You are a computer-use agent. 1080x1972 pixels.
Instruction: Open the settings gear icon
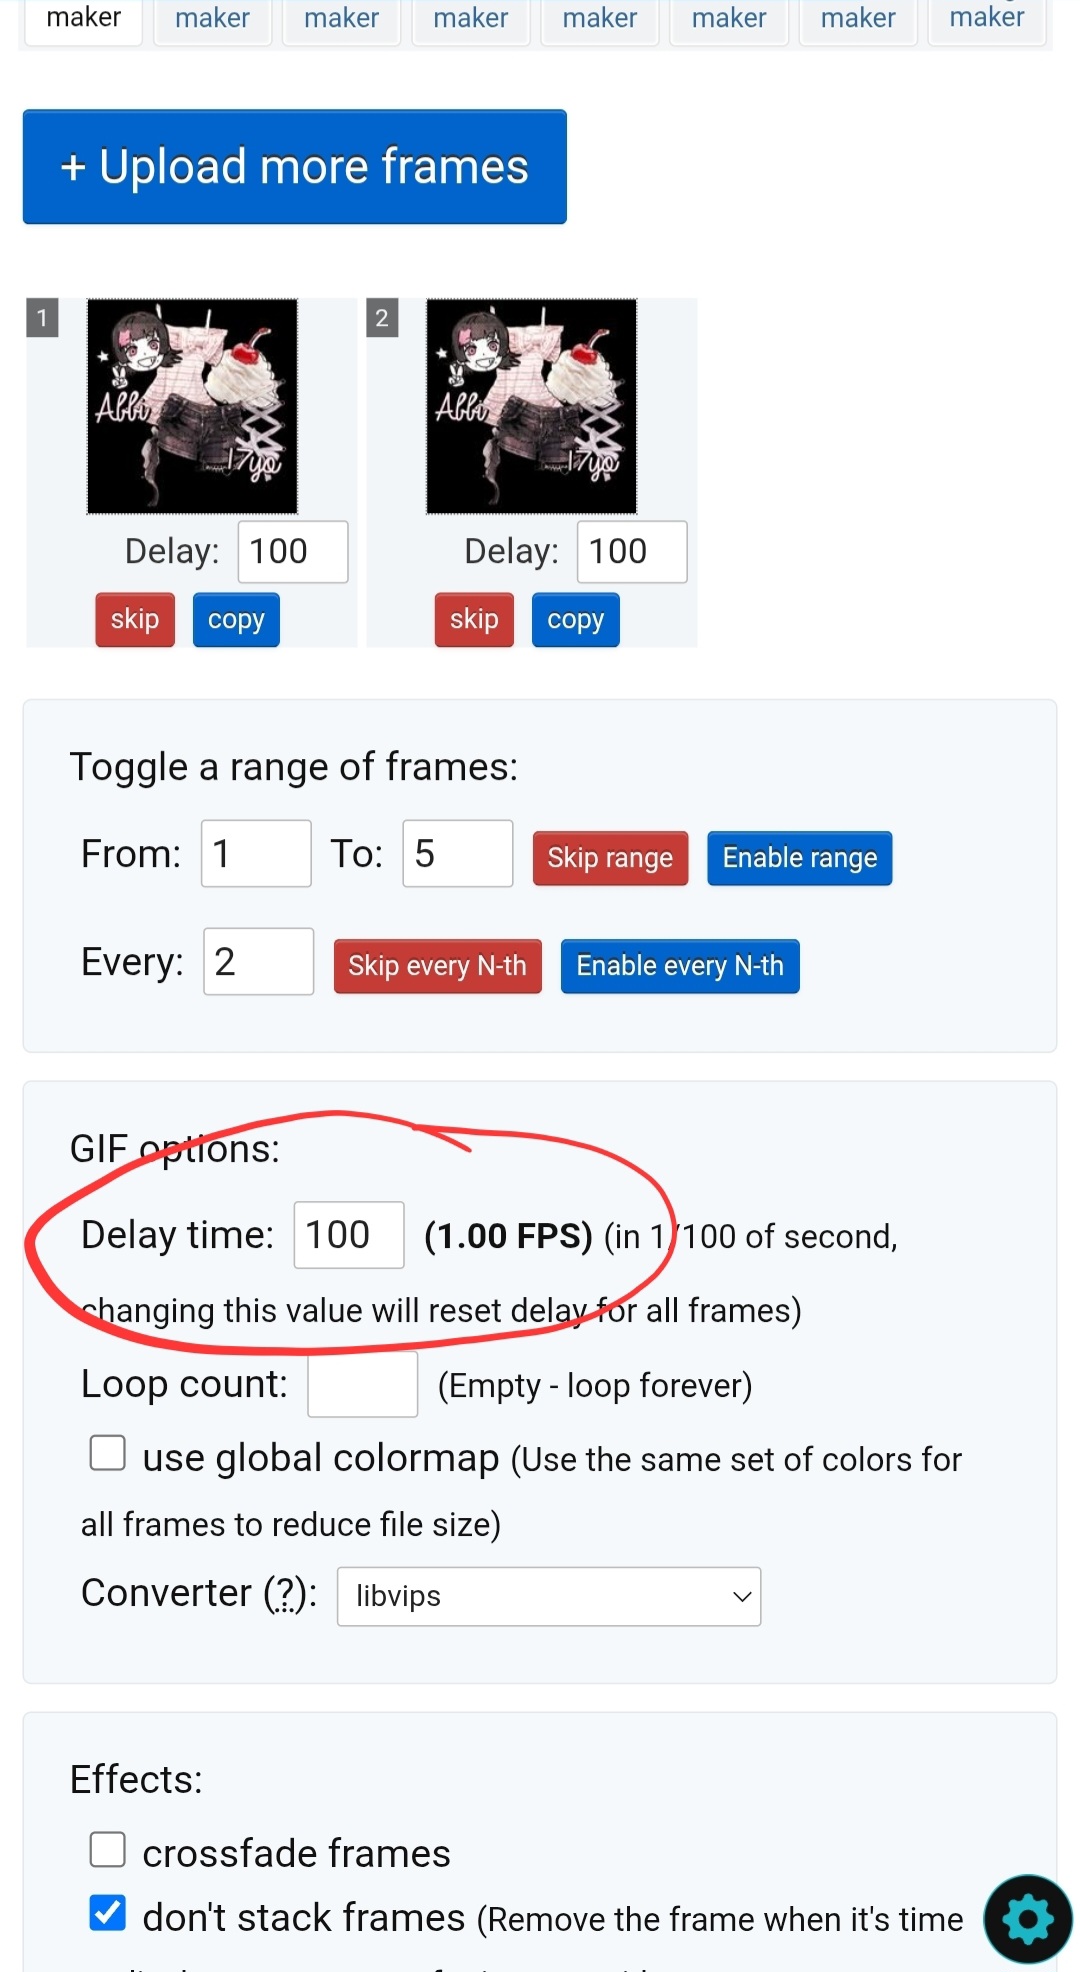[1027, 1918]
